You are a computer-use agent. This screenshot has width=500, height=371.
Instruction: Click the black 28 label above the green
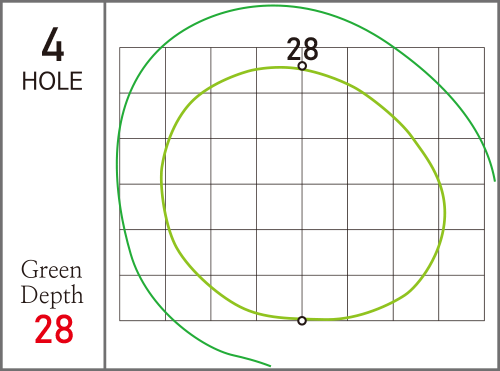pyautogui.click(x=302, y=49)
